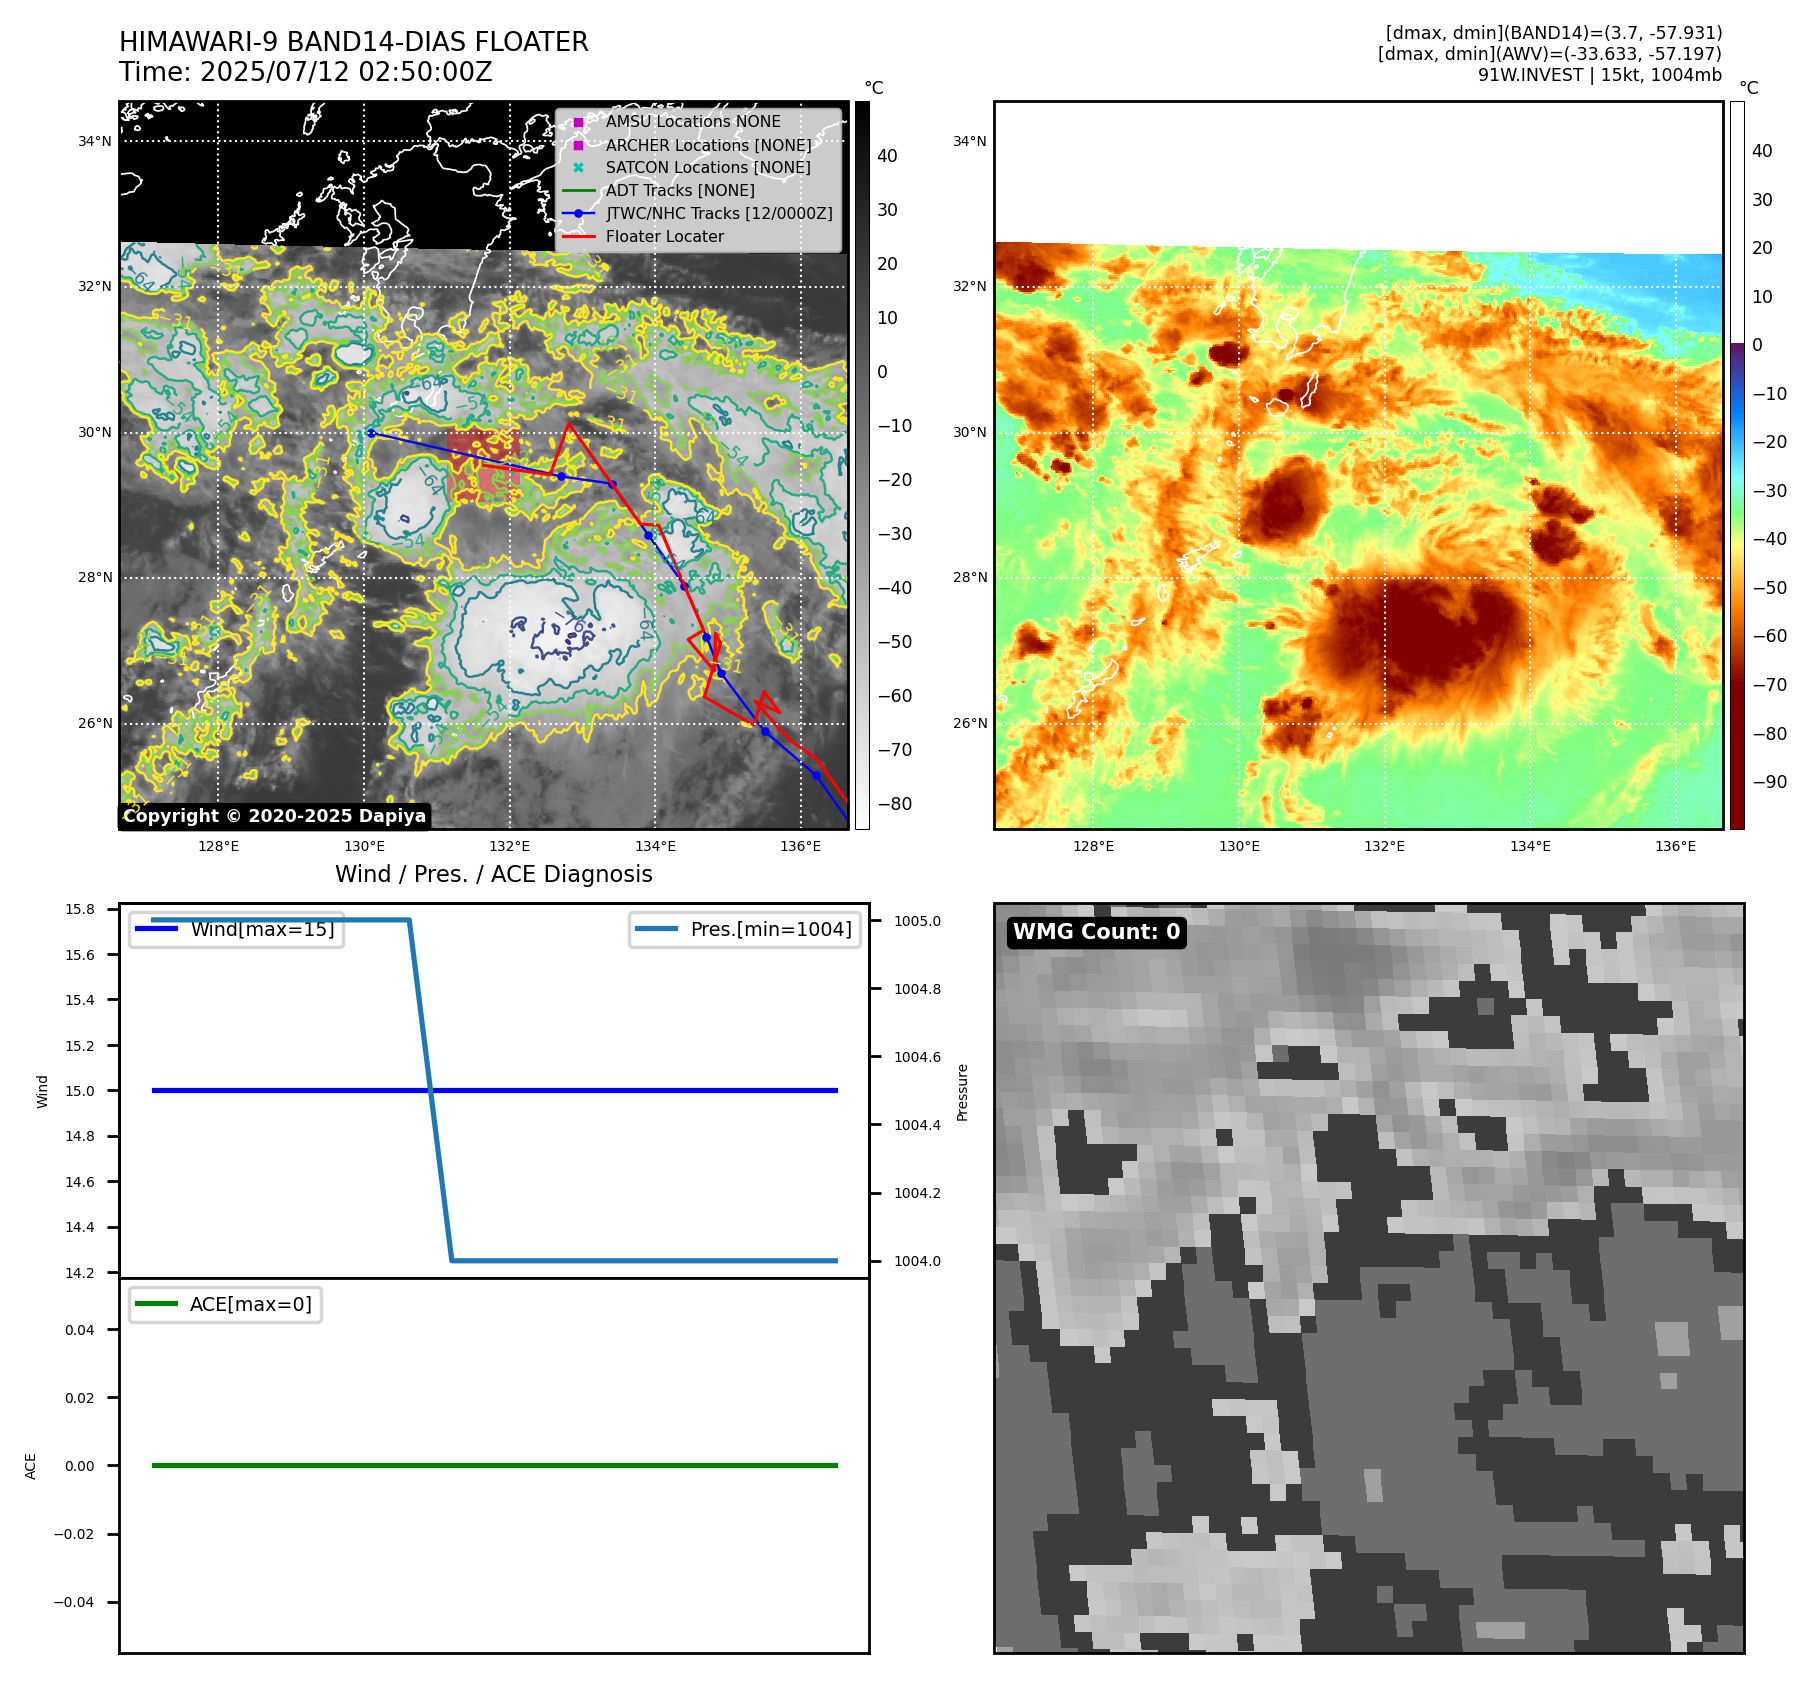Click the 'Wind[max=15]' legend box

click(x=237, y=929)
